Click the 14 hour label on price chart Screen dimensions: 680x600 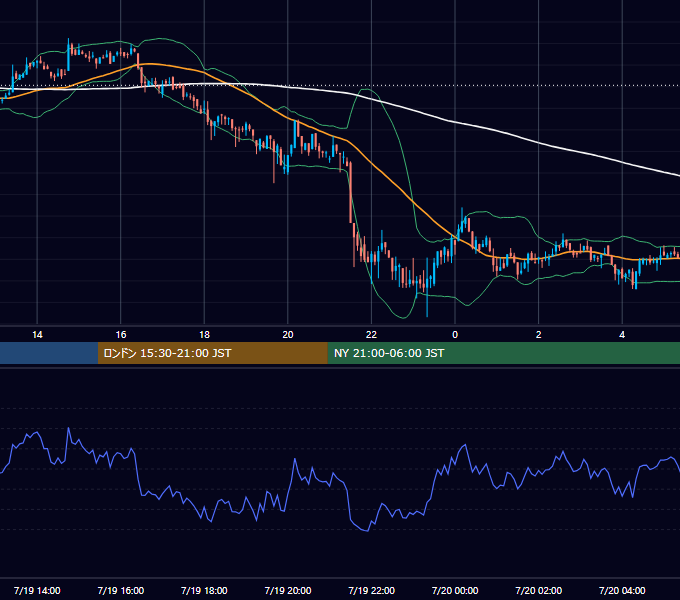37,335
